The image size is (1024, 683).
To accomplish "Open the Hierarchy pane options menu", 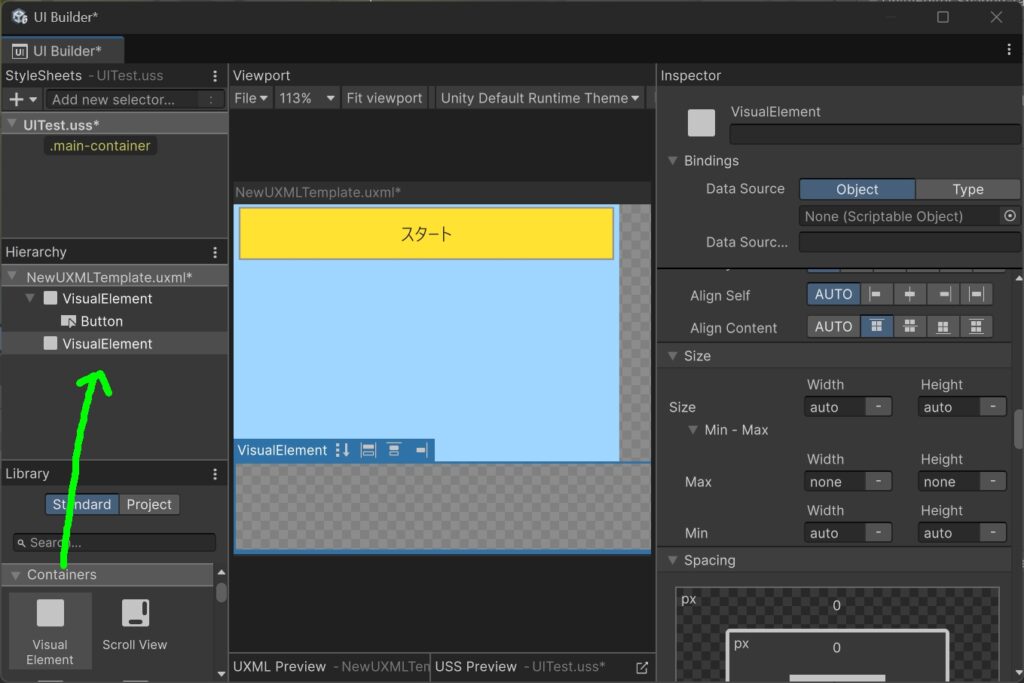I will [x=215, y=252].
